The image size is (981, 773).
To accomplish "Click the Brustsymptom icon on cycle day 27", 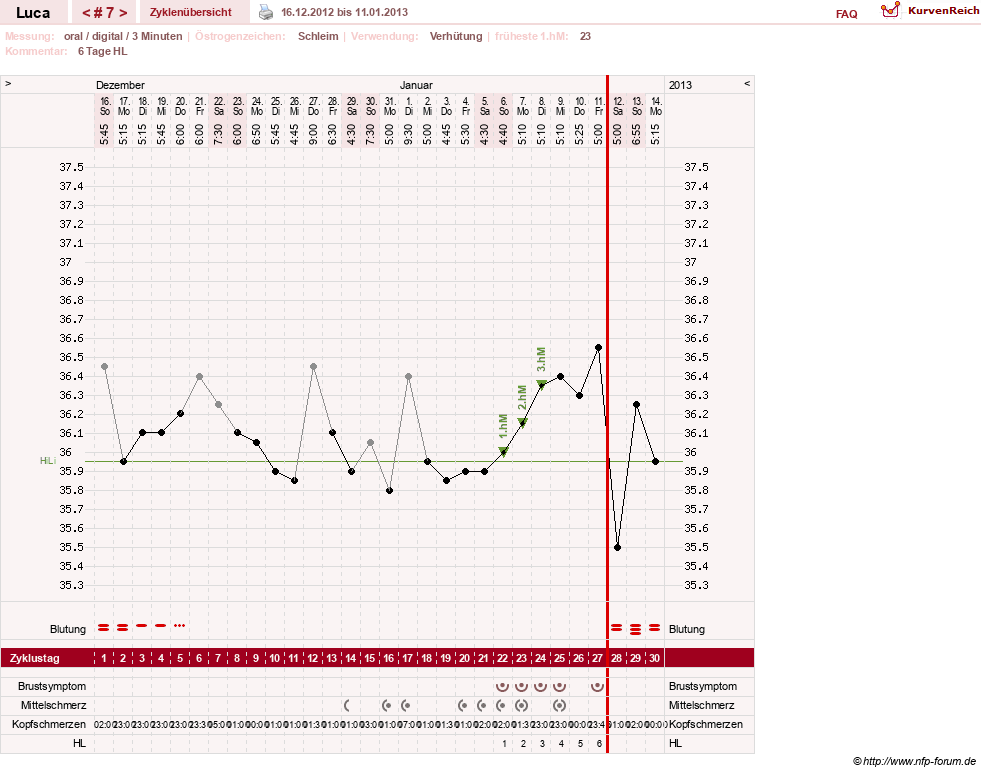I will (x=597, y=686).
